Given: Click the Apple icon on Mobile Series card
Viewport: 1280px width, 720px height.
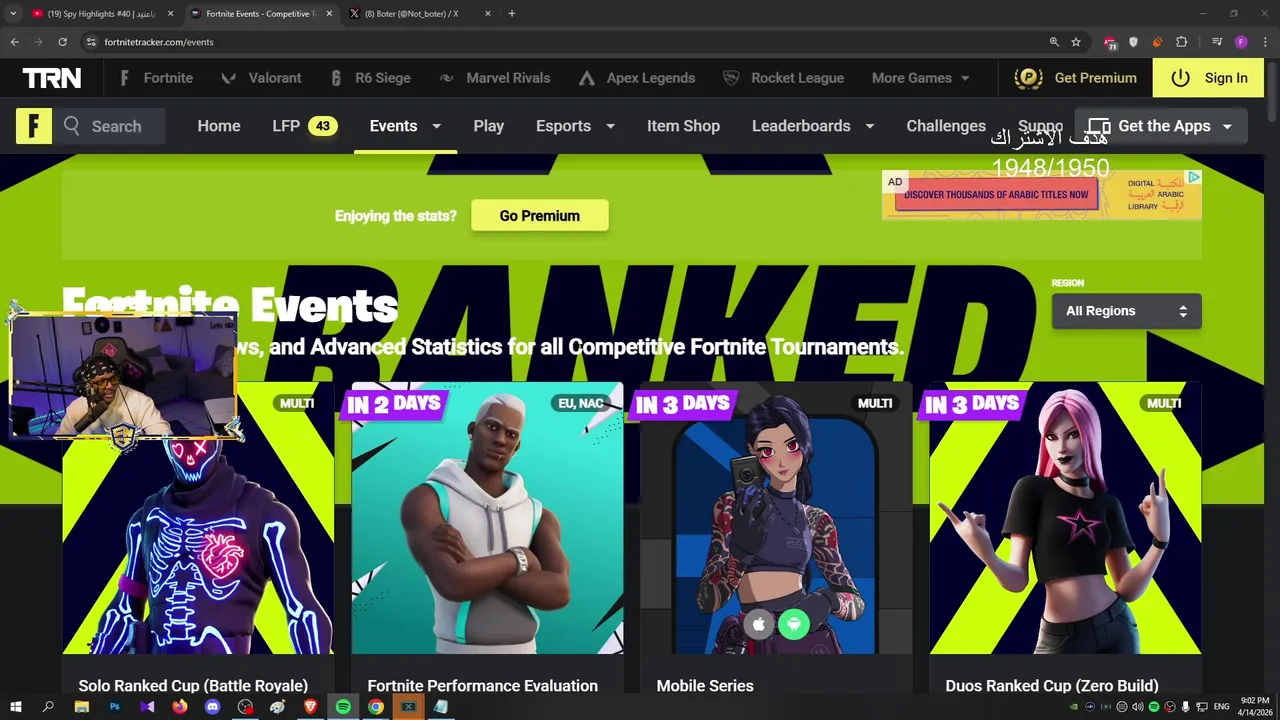Looking at the screenshot, I should tap(759, 625).
